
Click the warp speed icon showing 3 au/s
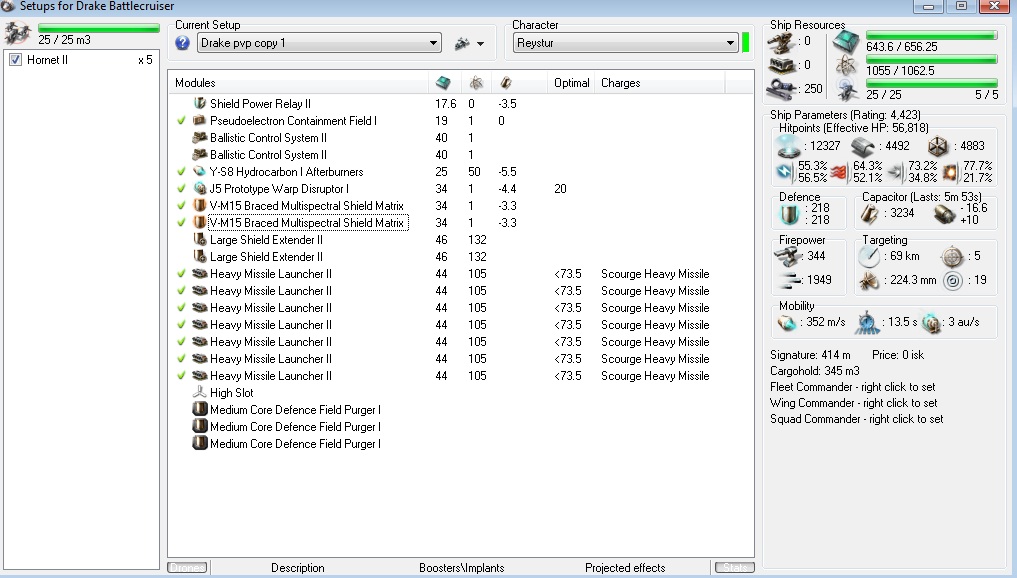point(931,322)
